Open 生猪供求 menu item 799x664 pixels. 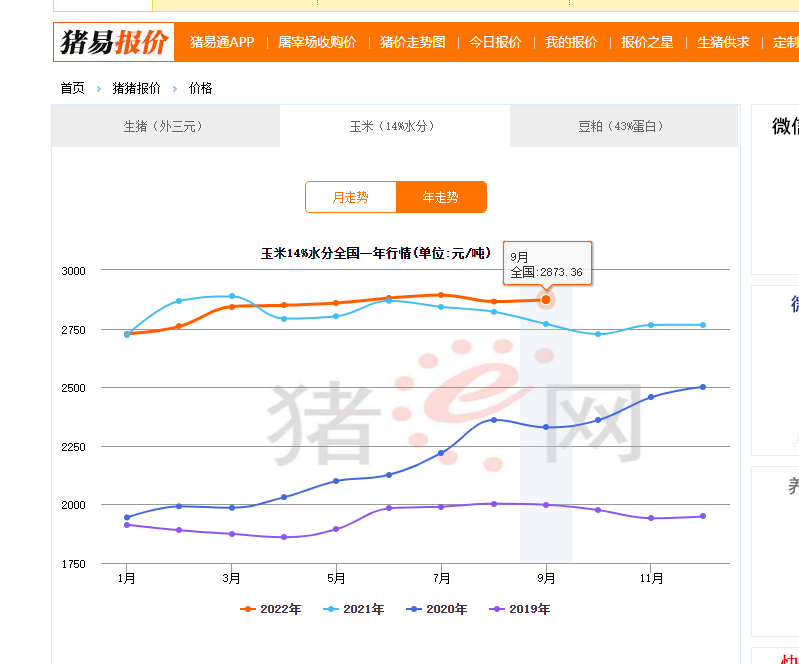point(723,42)
